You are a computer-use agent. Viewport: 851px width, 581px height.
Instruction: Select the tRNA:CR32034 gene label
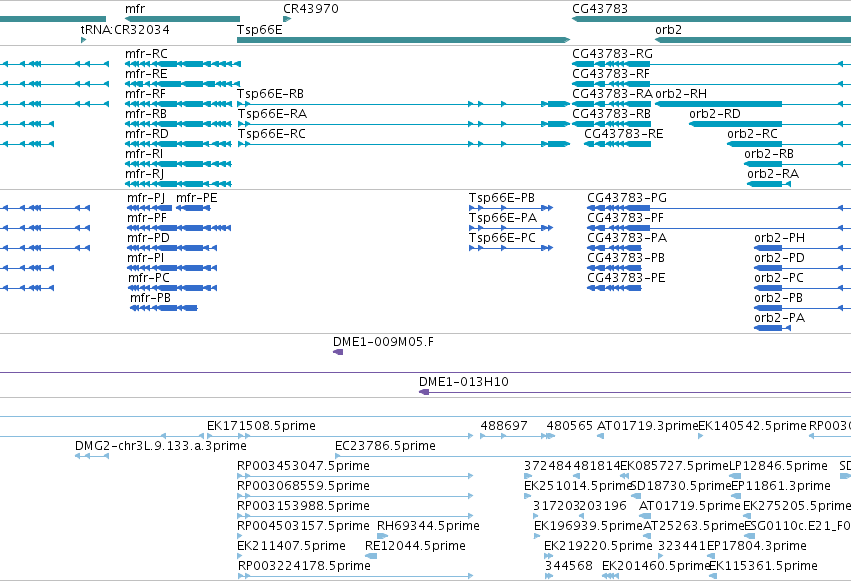tap(125, 29)
